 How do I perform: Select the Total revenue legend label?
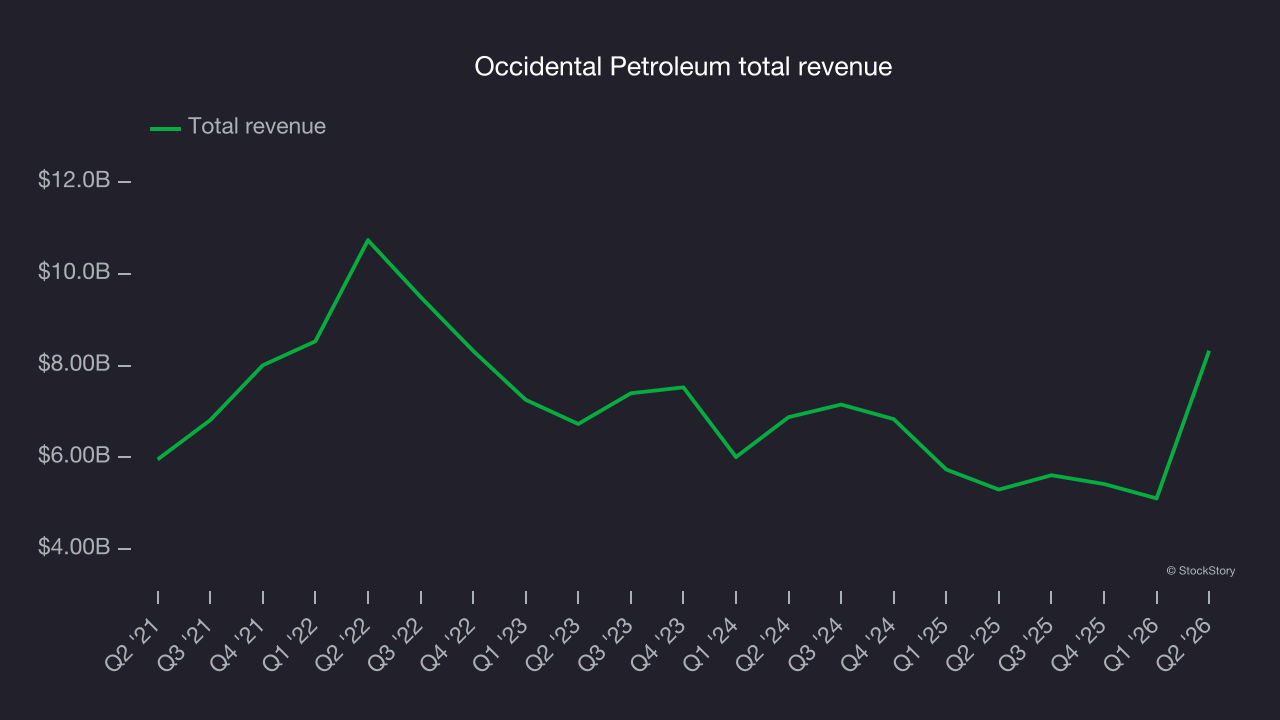[x=257, y=126]
